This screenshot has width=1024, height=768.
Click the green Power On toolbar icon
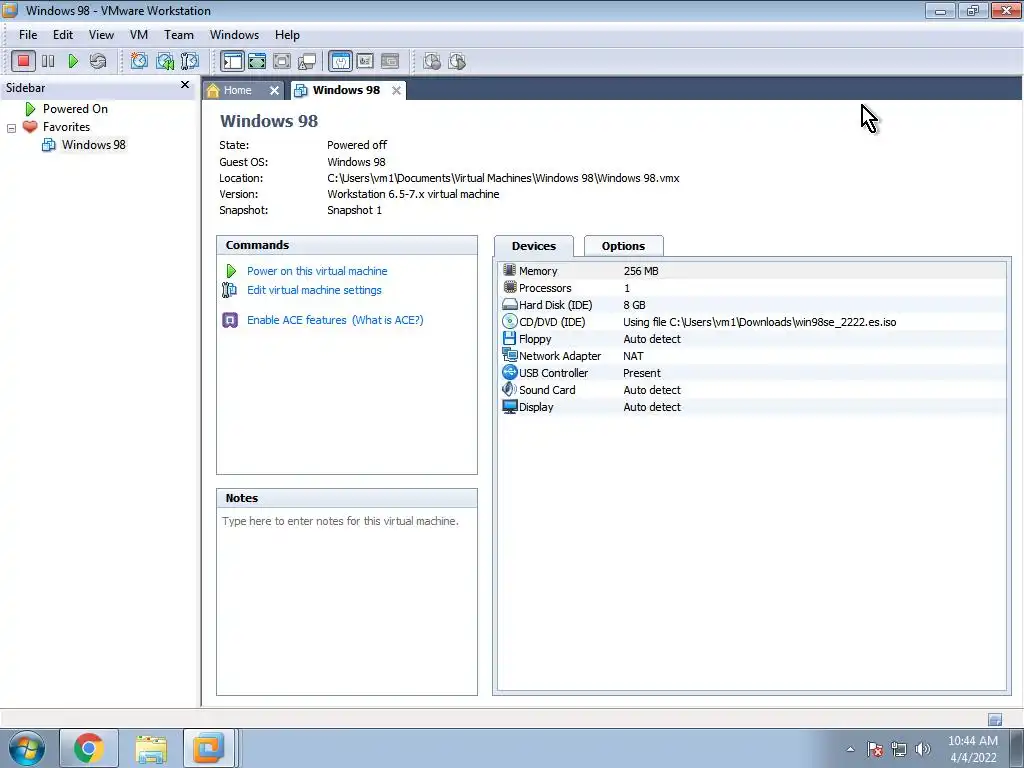(x=73, y=61)
